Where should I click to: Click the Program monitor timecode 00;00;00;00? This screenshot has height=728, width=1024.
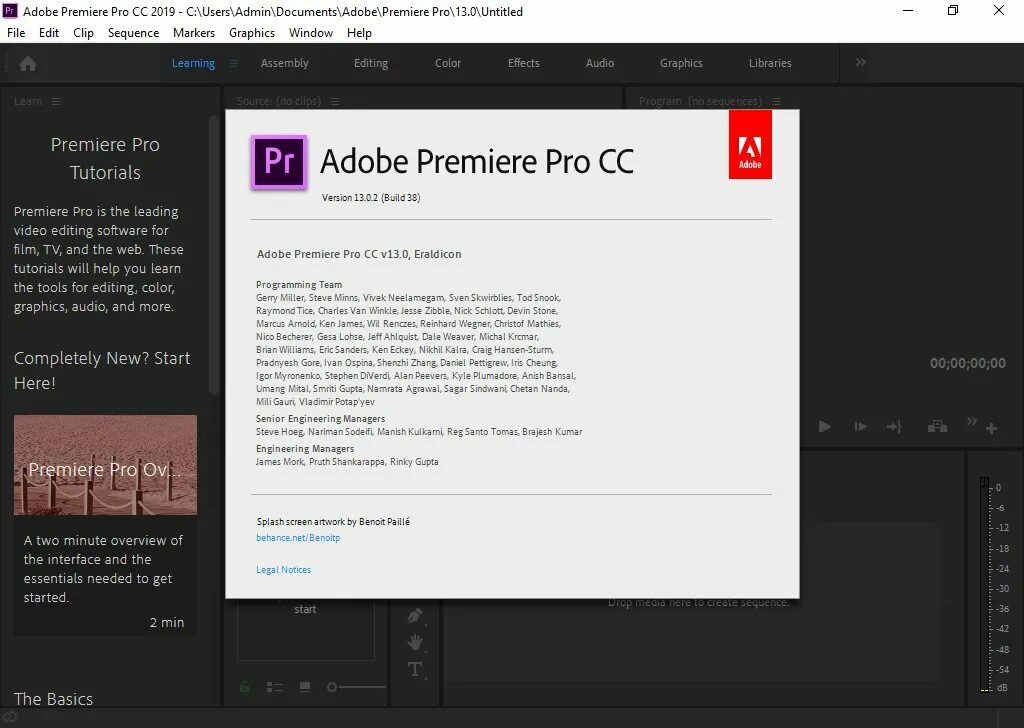coord(968,364)
